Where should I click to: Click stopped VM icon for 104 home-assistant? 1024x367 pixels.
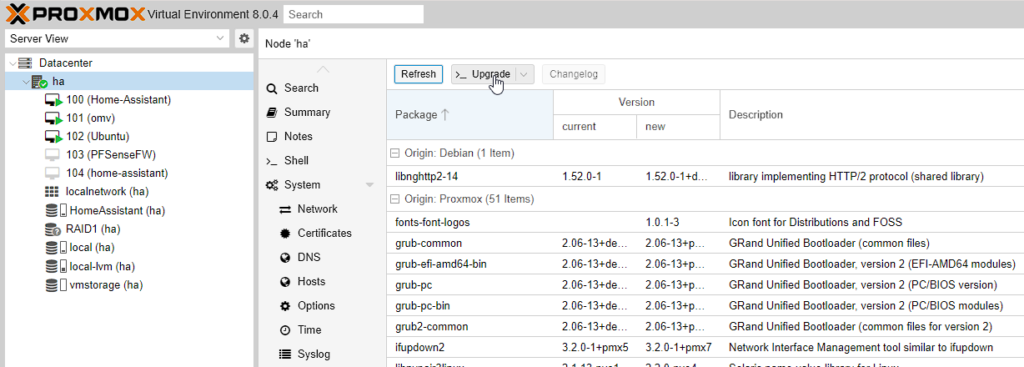pos(52,173)
